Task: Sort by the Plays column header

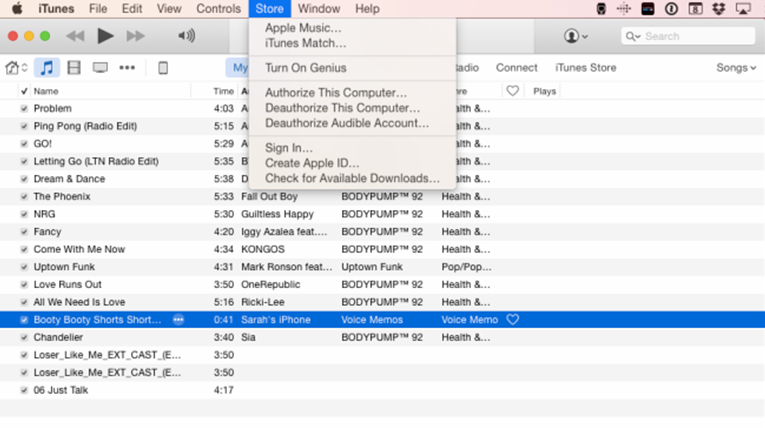Action: click(x=544, y=91)
